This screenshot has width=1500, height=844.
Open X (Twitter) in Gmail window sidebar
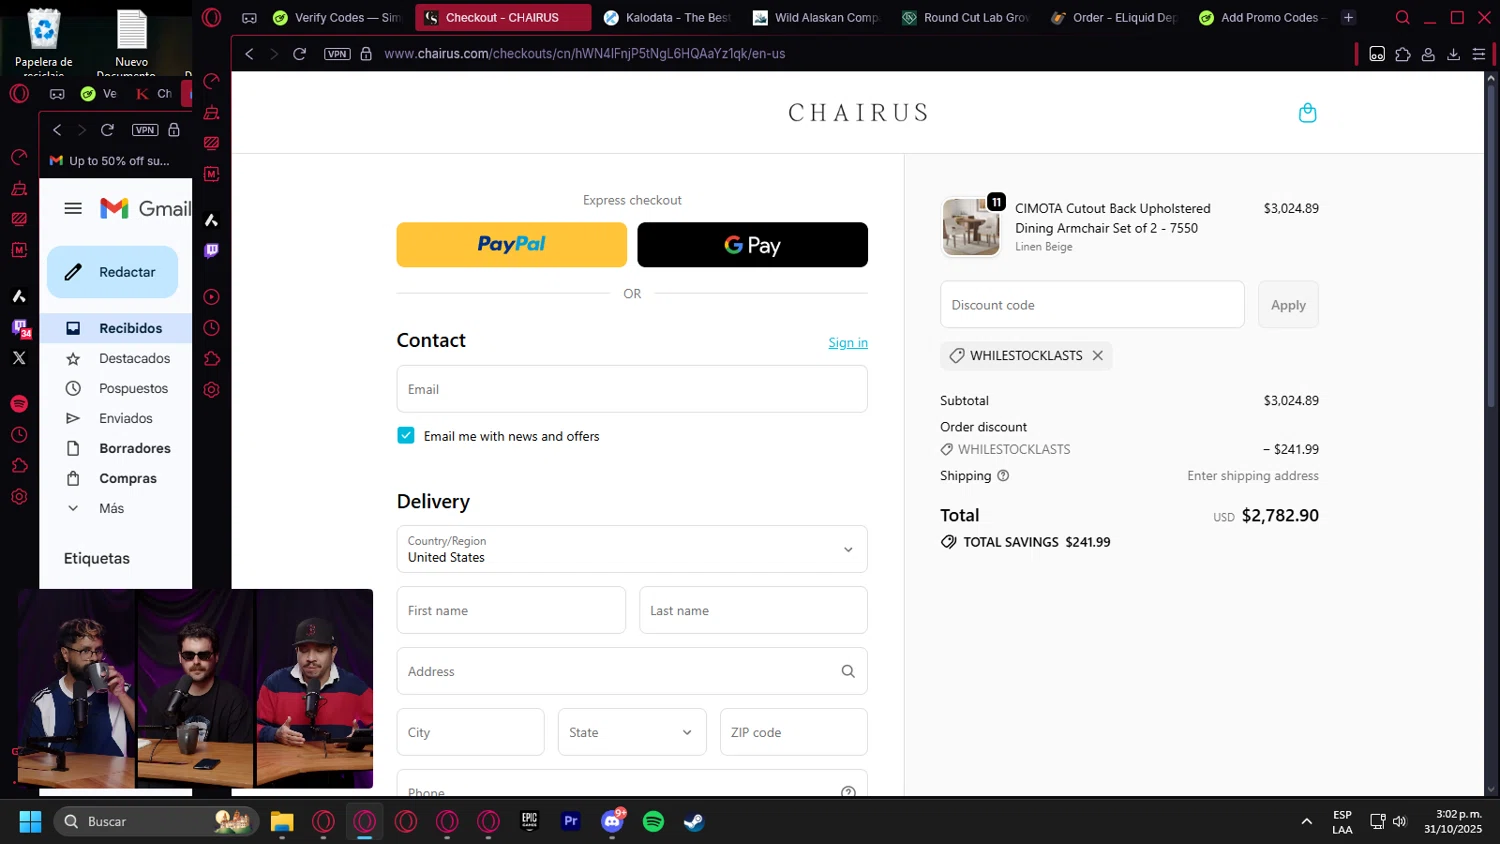[x=19, y=358]
